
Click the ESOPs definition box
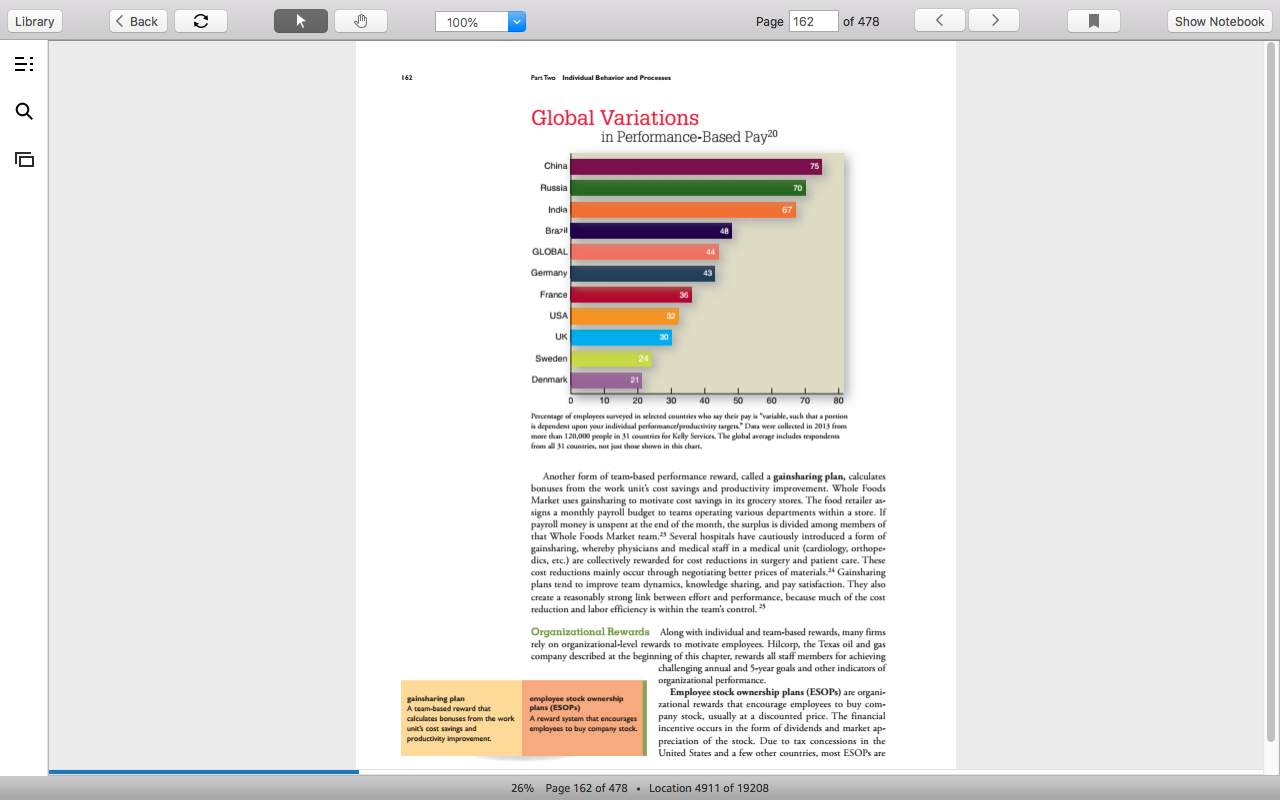[x=584, y=718]
